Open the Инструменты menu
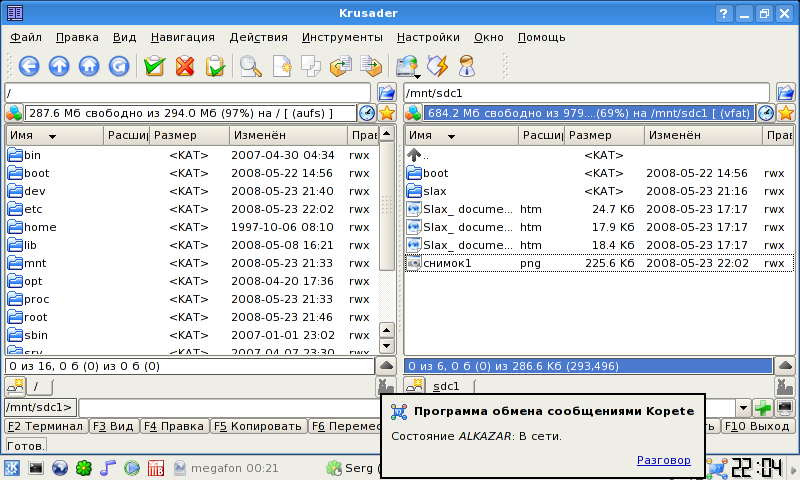Screen dimensions: 800x480 342,37
